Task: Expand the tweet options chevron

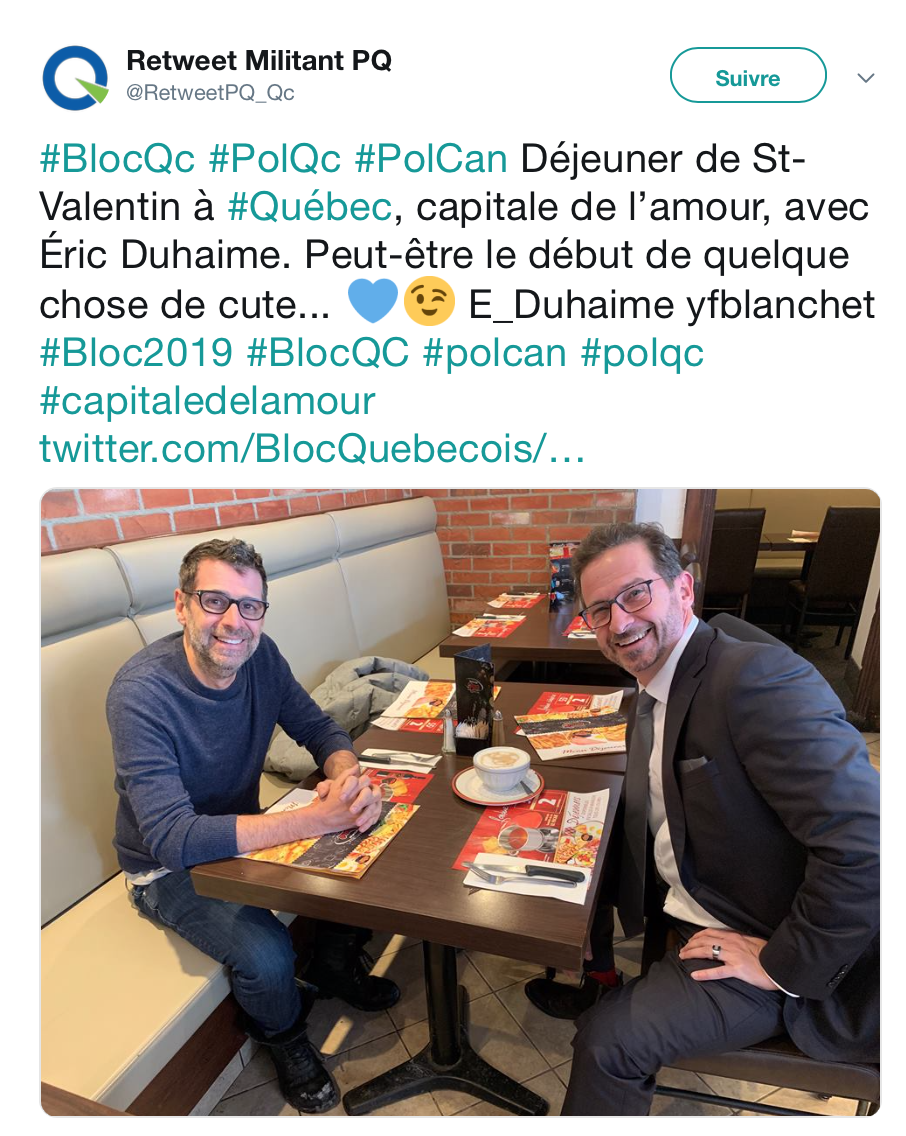Action: coord(866,78)
